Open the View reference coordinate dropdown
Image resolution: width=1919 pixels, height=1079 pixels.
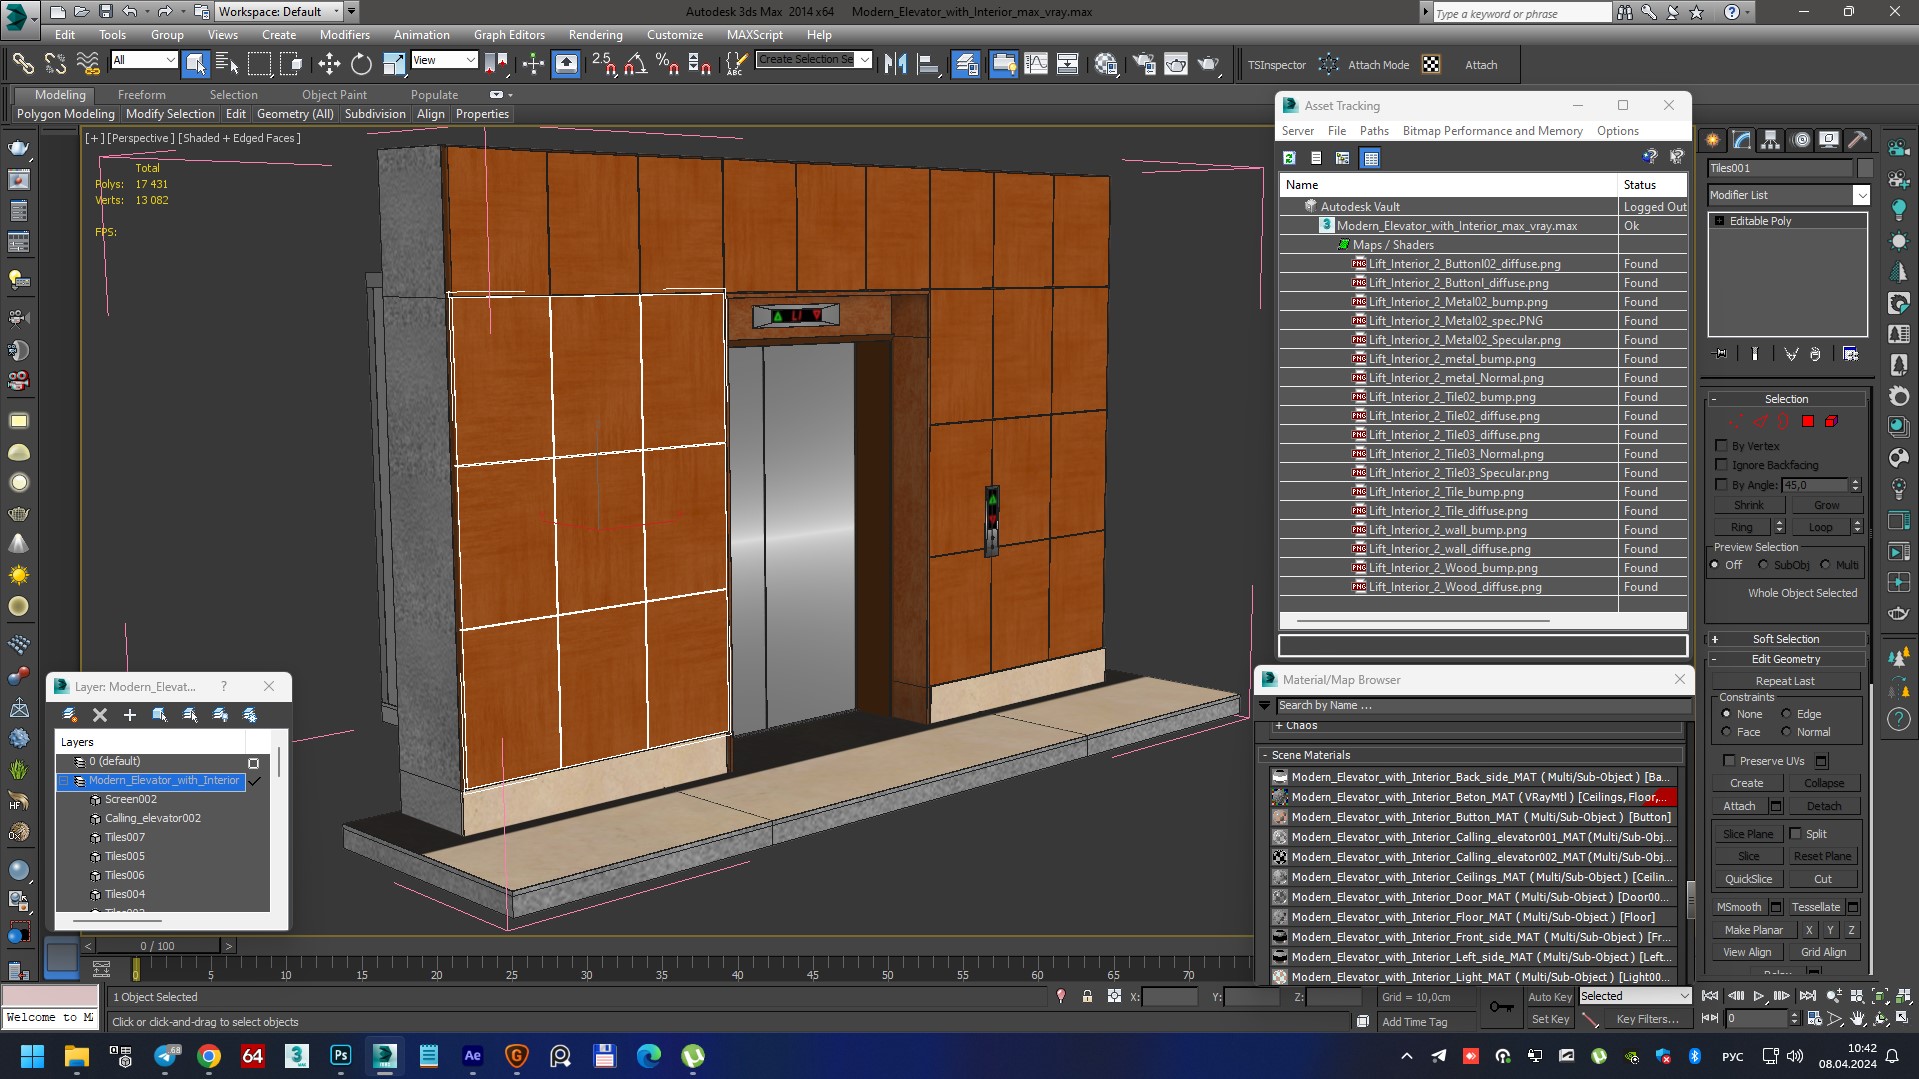point(470,60)
